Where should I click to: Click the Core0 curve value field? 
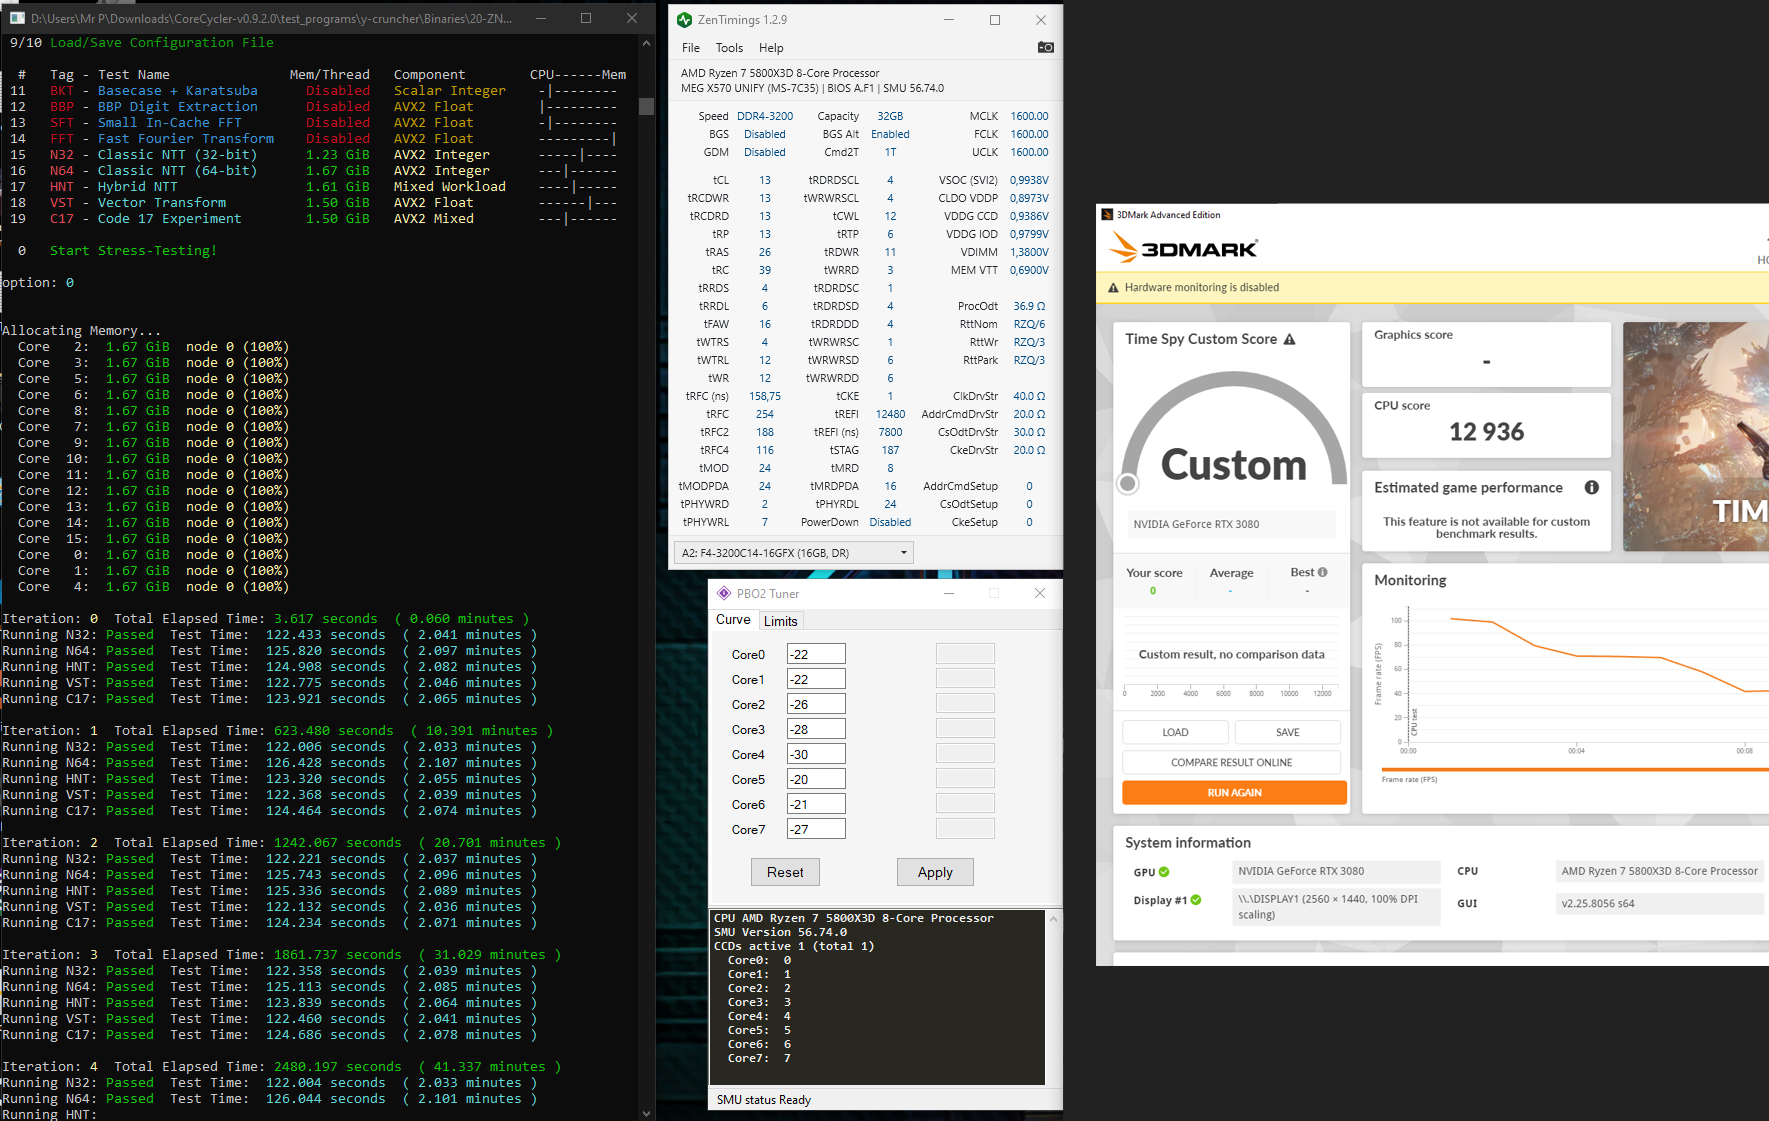[x=816, y=654]
